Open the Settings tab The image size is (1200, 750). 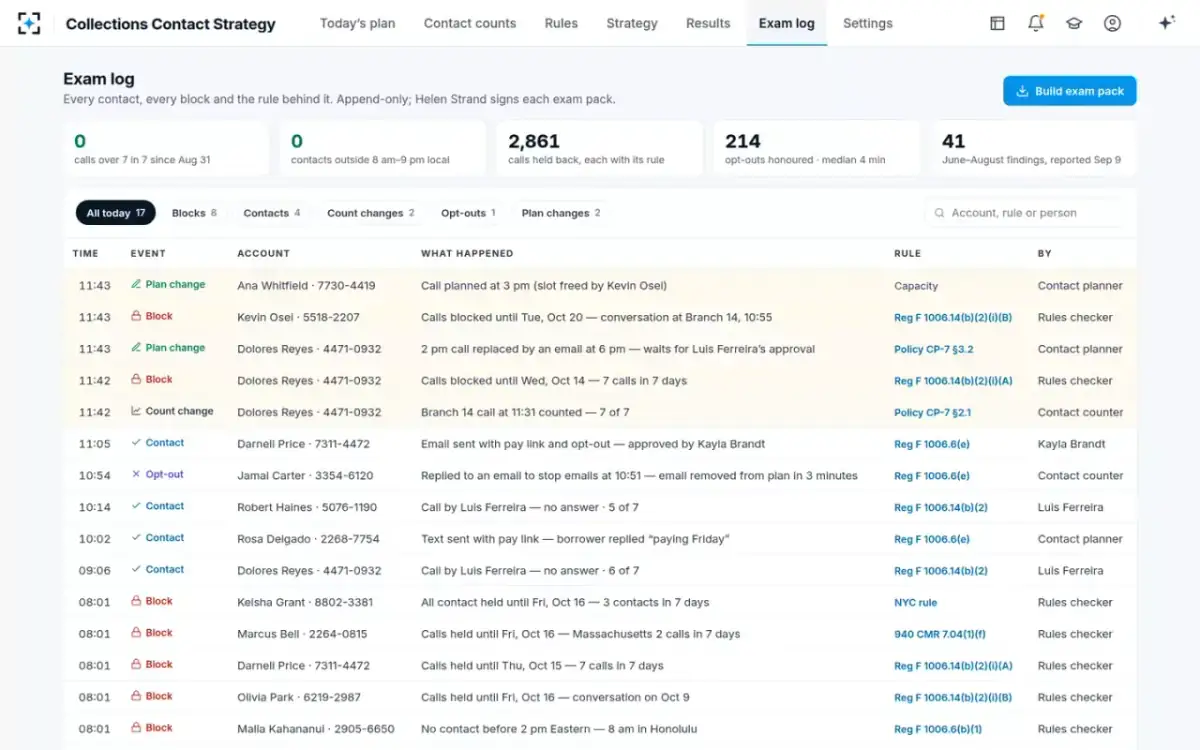tap(868, 23)
